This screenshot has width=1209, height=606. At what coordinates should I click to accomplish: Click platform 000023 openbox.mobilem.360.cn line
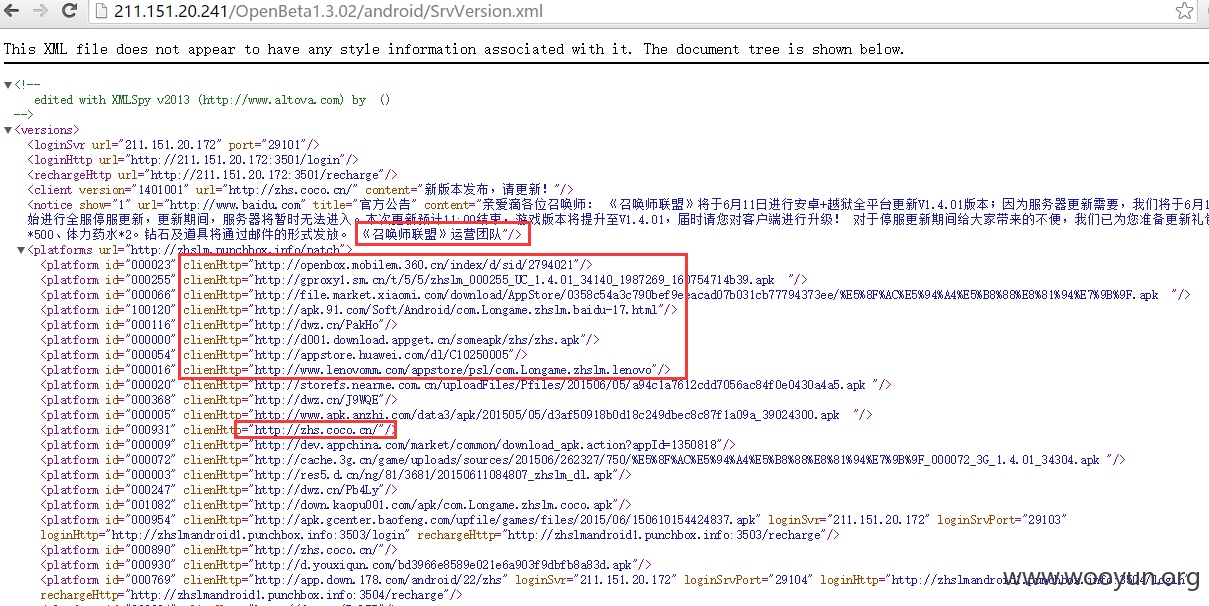(316, 265)
